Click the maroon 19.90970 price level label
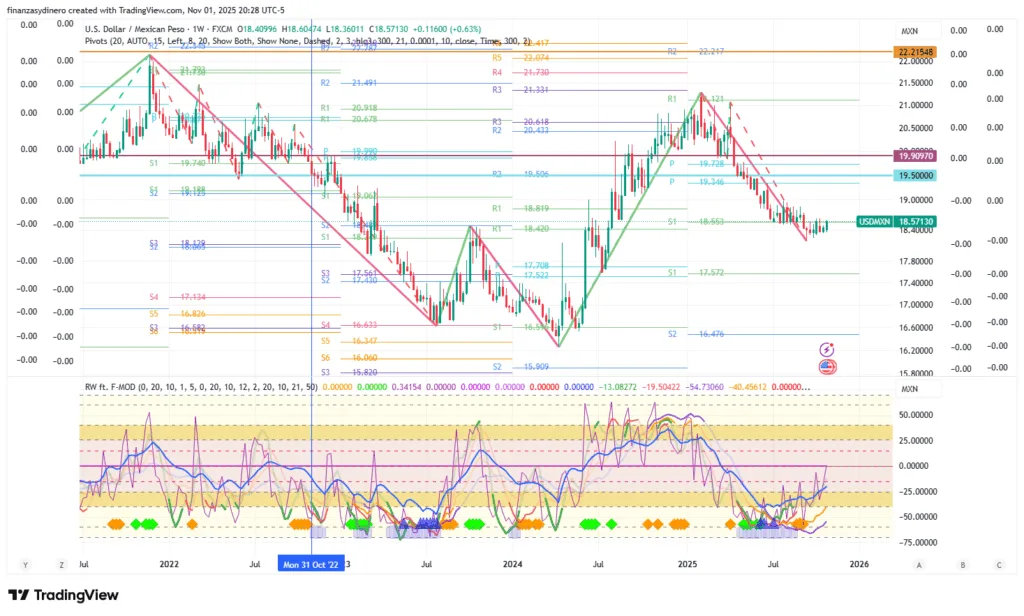The height and width of the screenshot is (616, 1024). coord(915,156)
